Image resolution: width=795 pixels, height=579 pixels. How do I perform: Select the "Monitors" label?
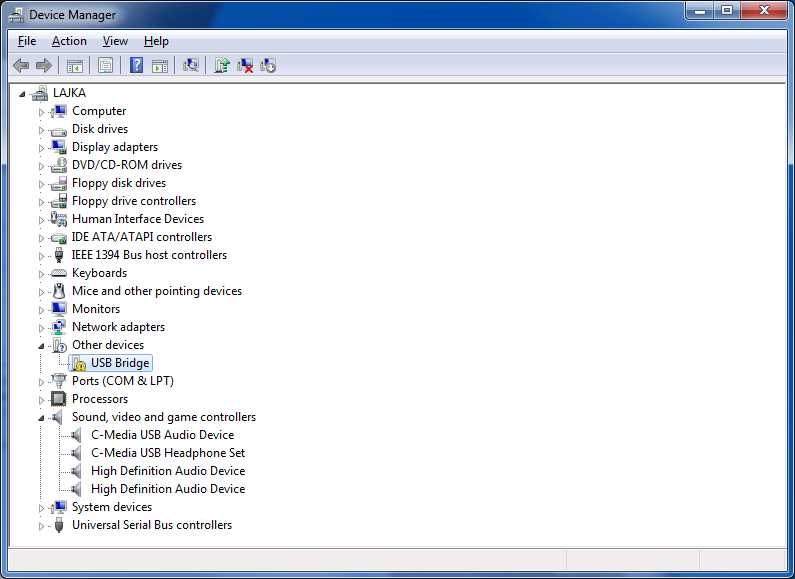(x=96, y=309)
